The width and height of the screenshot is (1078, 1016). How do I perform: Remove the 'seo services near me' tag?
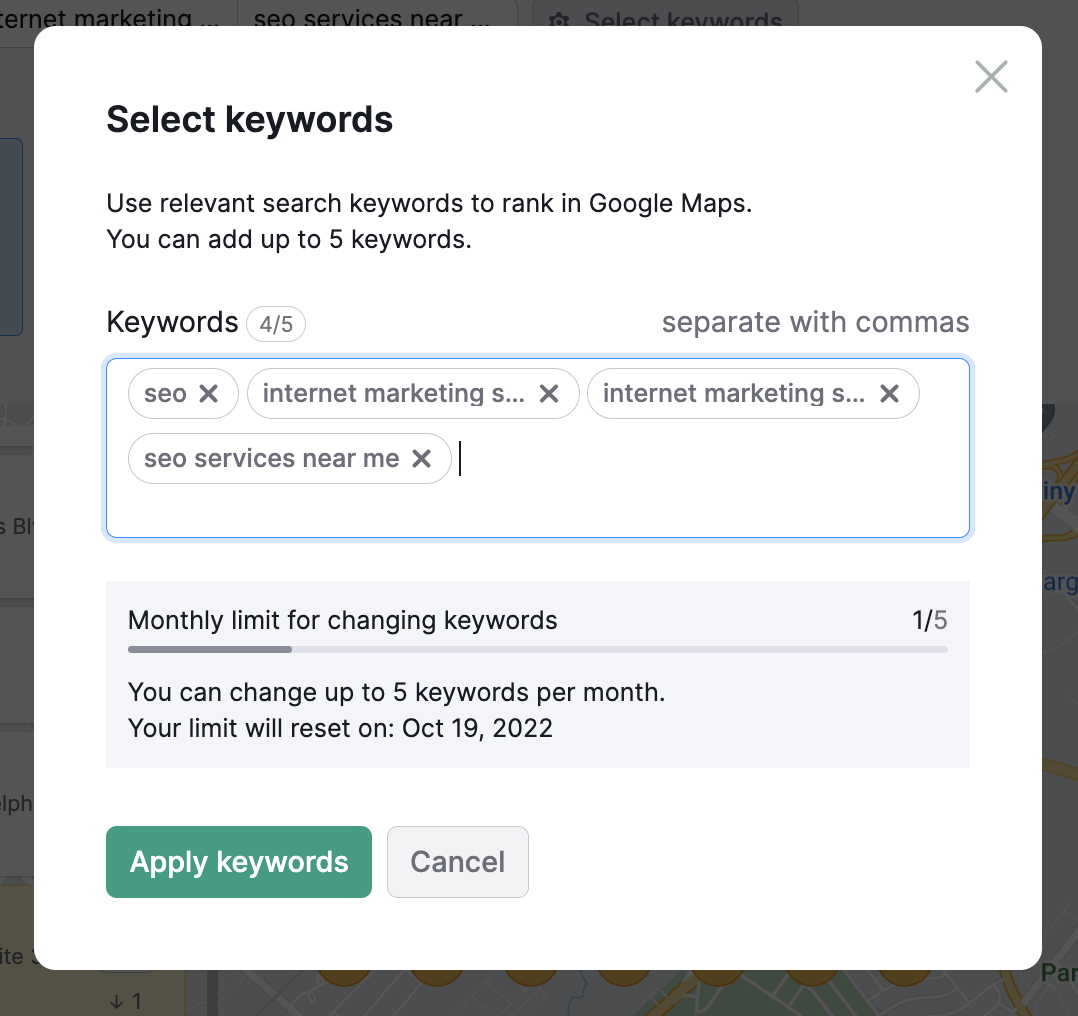click(x=421, y=458)
